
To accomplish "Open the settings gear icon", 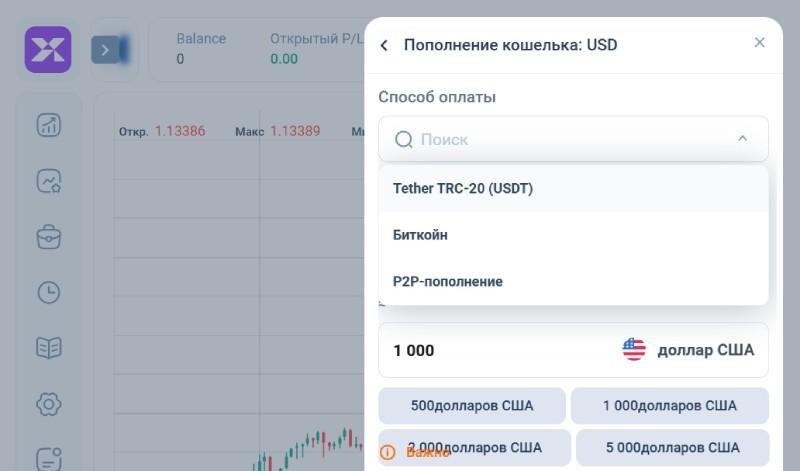I will point(49,404).
